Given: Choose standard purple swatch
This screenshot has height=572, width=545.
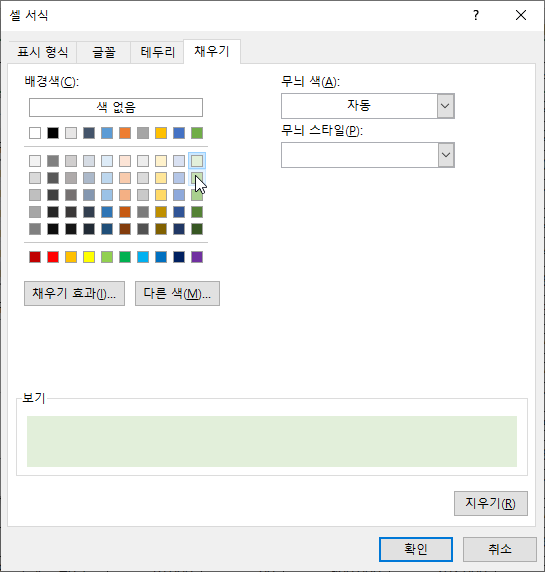Looking at the screenshot, I should [x=197, y=257].
